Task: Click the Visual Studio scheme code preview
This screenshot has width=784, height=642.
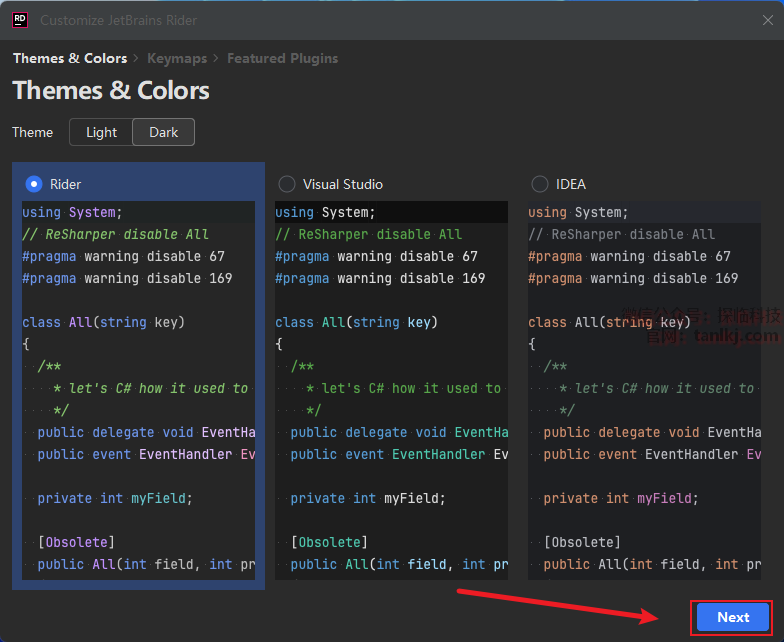Action: pyautogui.click(x=391, y=390)
